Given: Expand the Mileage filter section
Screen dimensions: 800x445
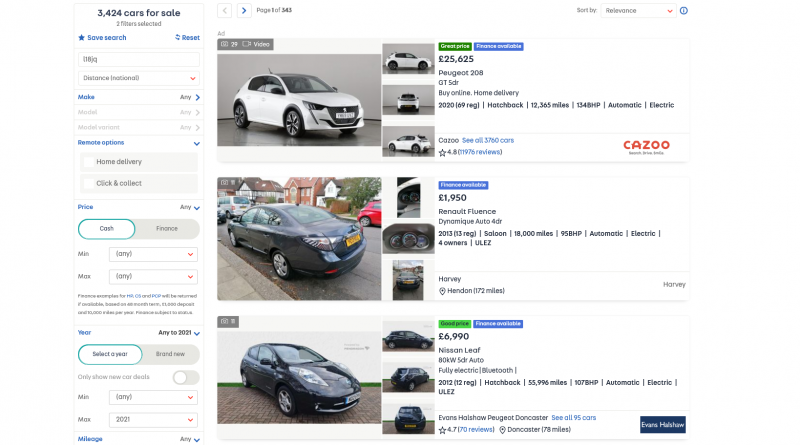Looking at the screenshot, I should coord(196,439).
